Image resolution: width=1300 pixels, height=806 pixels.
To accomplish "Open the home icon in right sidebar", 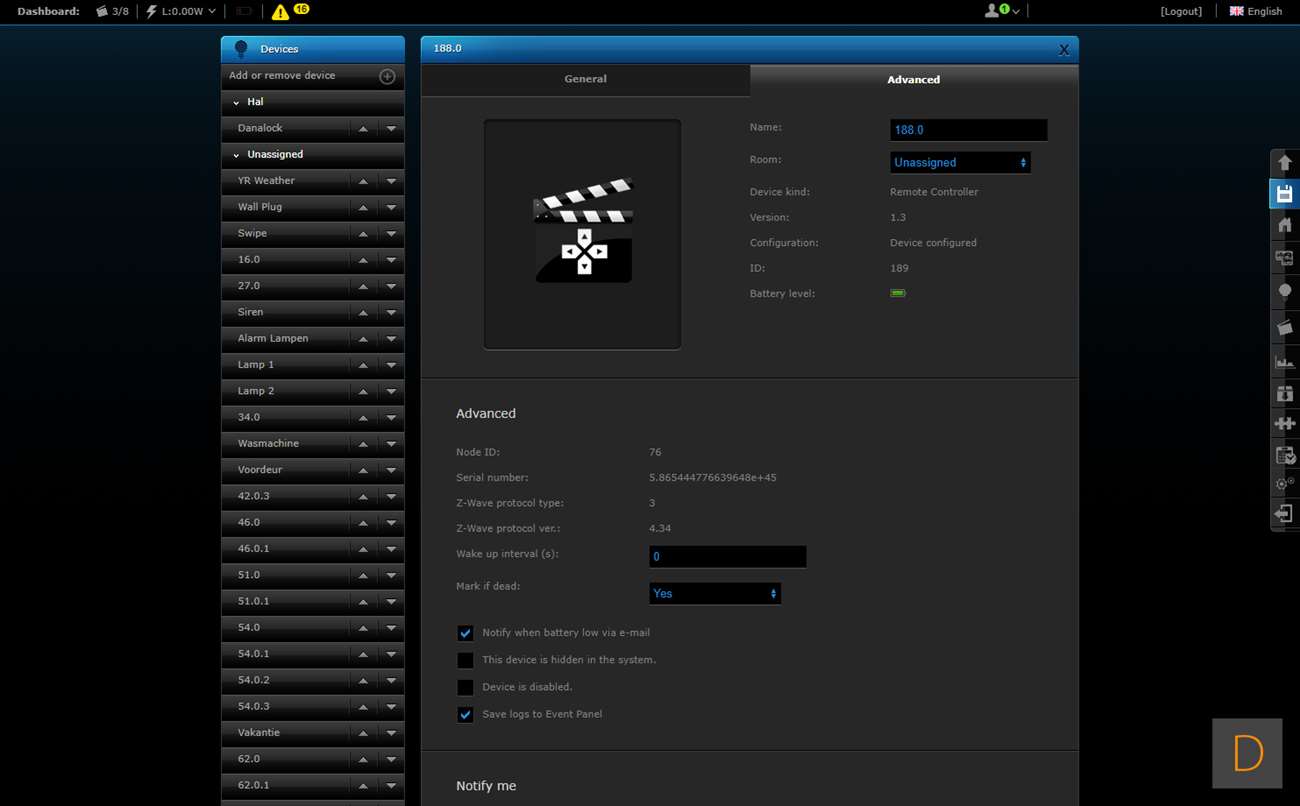I will (1285, 225).
